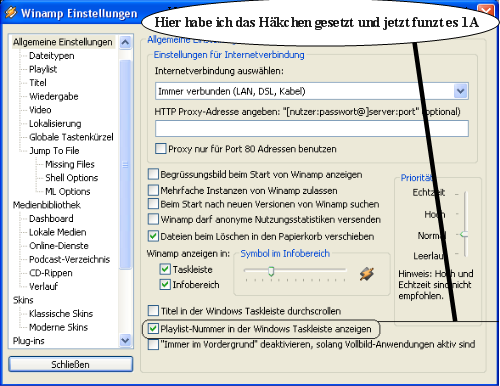The image size is (500, 386).
Task: Click the Echtzeit priority label
Action: 429,192
